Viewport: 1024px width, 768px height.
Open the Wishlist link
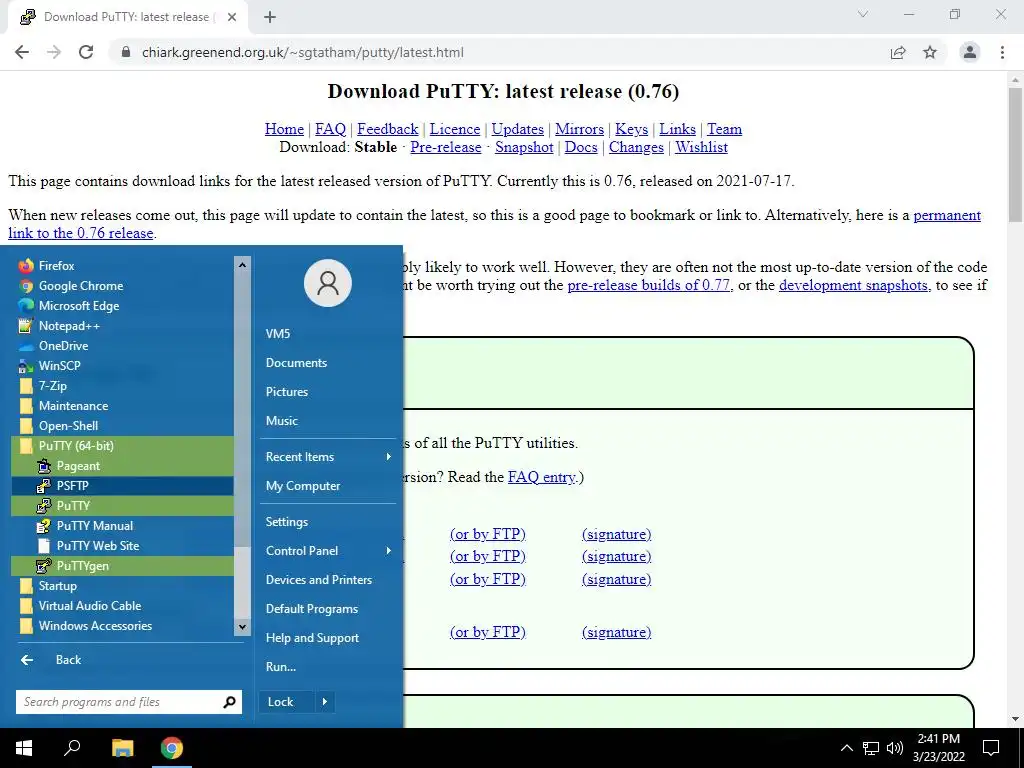pos(701,148)
